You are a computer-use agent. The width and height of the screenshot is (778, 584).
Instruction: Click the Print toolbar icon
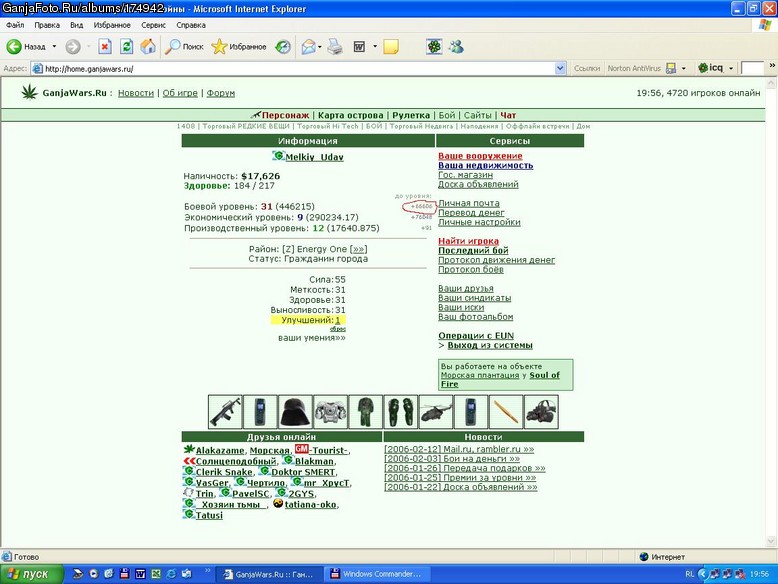(335, 47)
